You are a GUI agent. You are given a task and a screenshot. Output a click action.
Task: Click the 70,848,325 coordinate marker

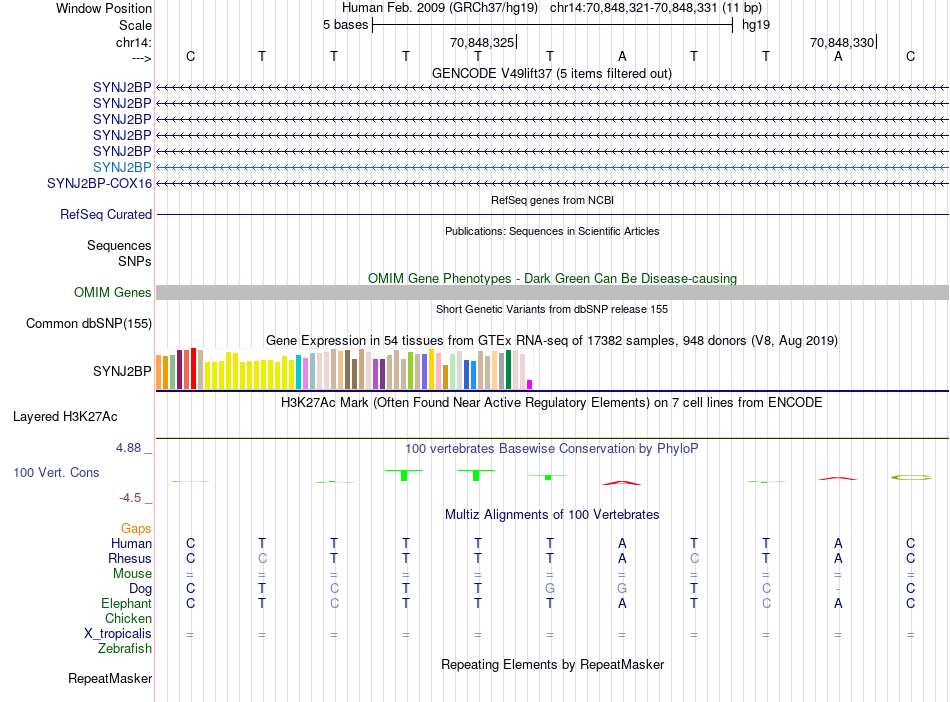coord(482,42)
